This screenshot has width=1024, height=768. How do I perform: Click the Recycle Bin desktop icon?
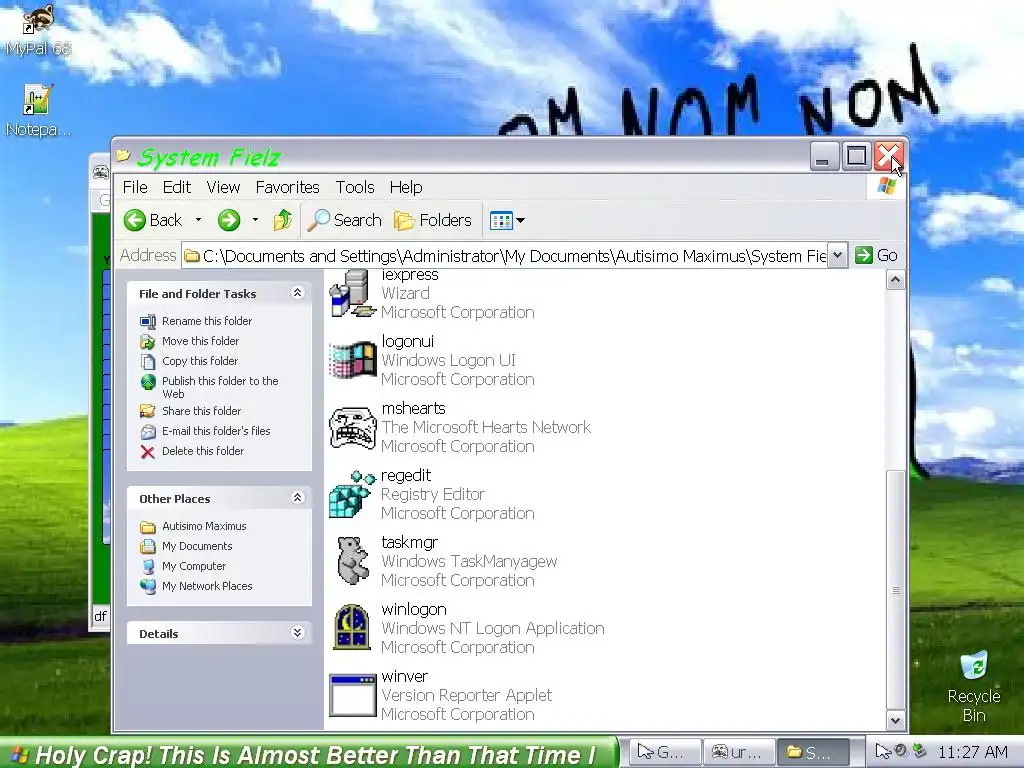coord(974,686)
